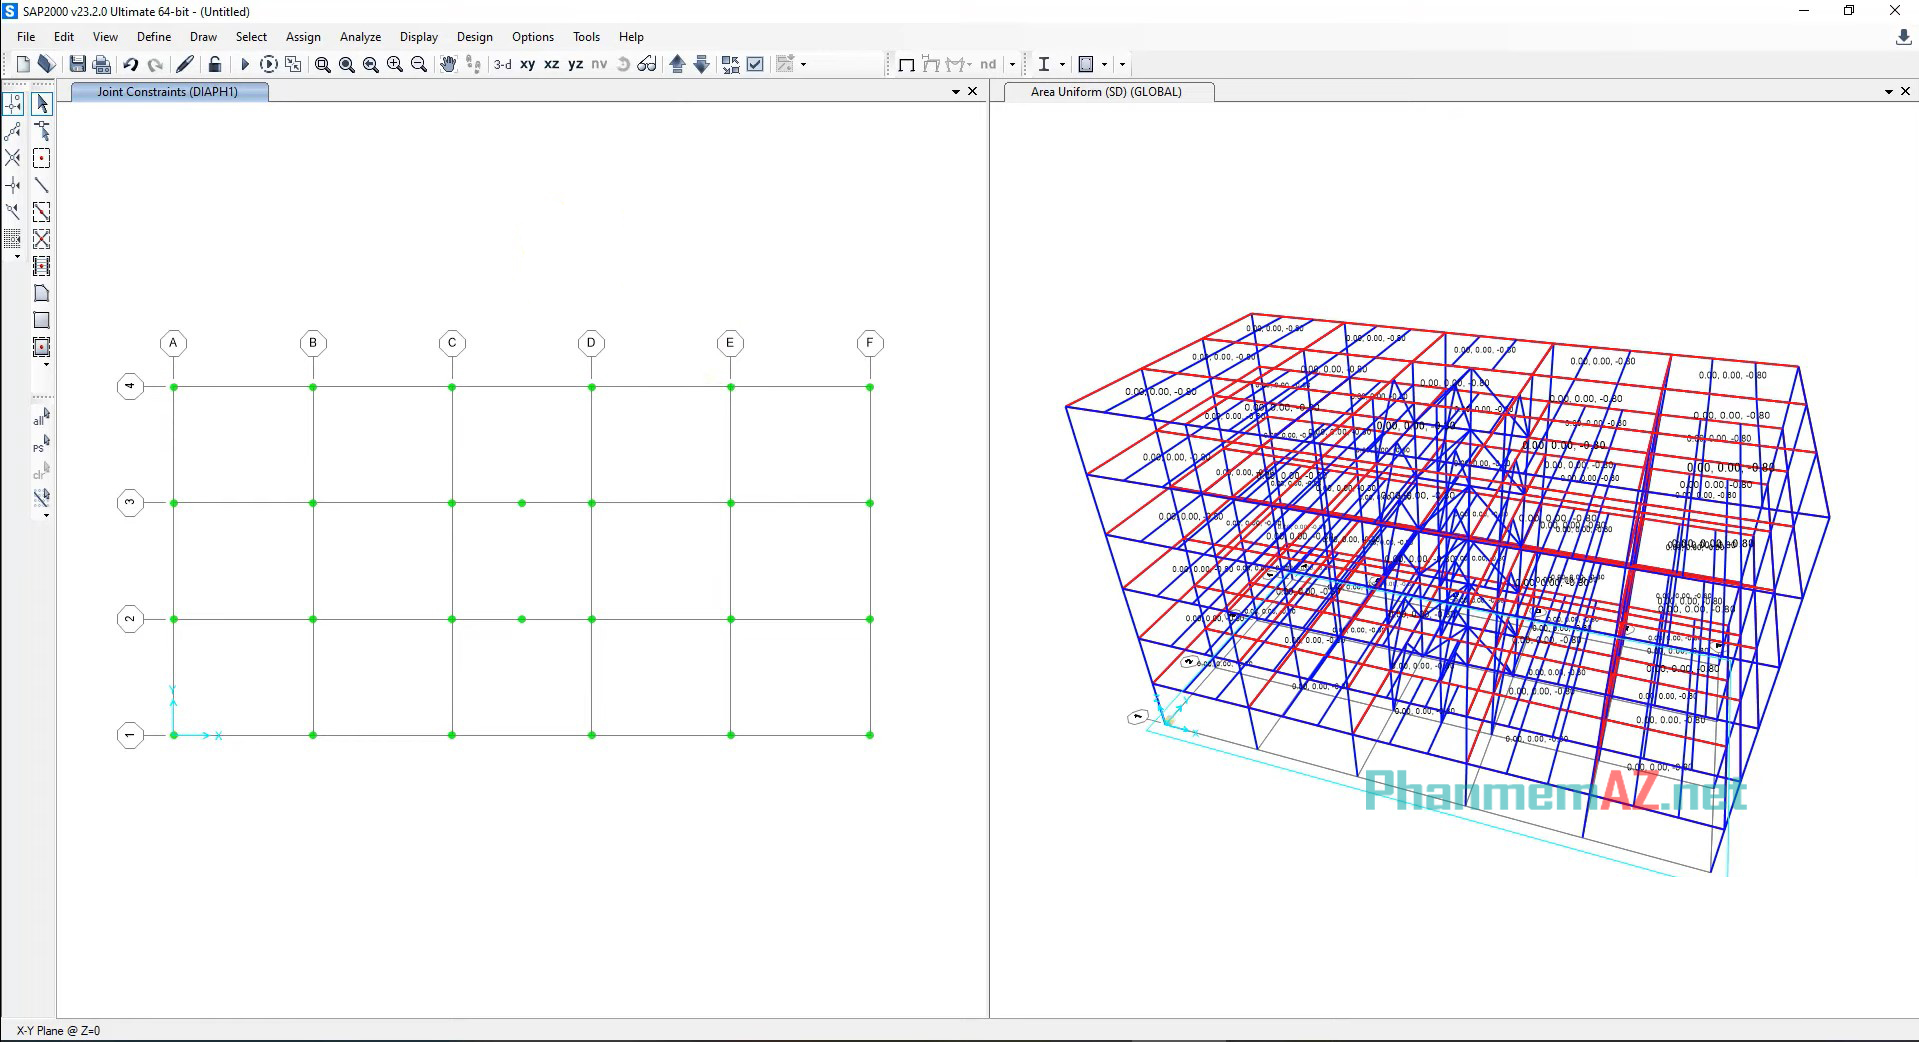The height and width of the screenshot is (1042, 1919).
Task: Click grid joint at intersection C-3
Action: 452,503
